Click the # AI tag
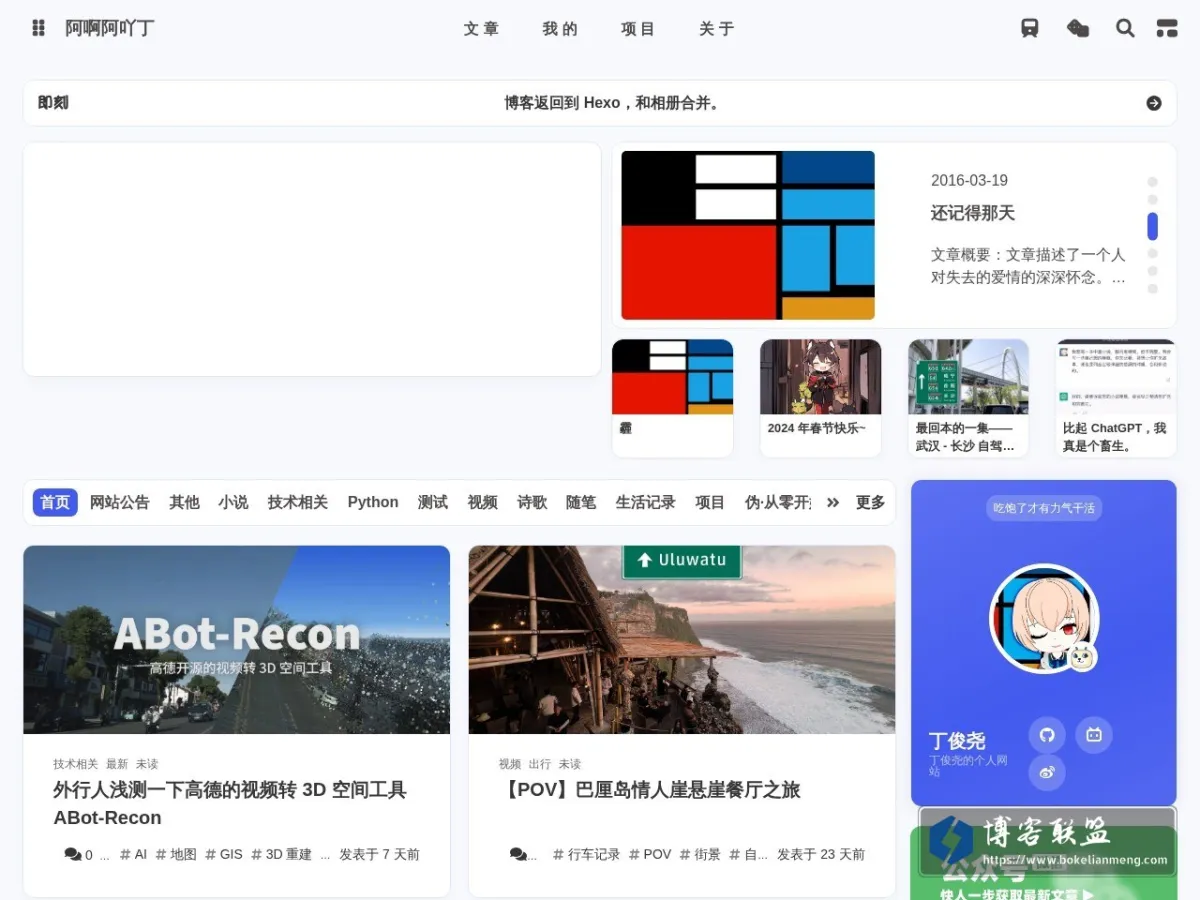The image size is (1200, 900). click(x=133, y=854)
